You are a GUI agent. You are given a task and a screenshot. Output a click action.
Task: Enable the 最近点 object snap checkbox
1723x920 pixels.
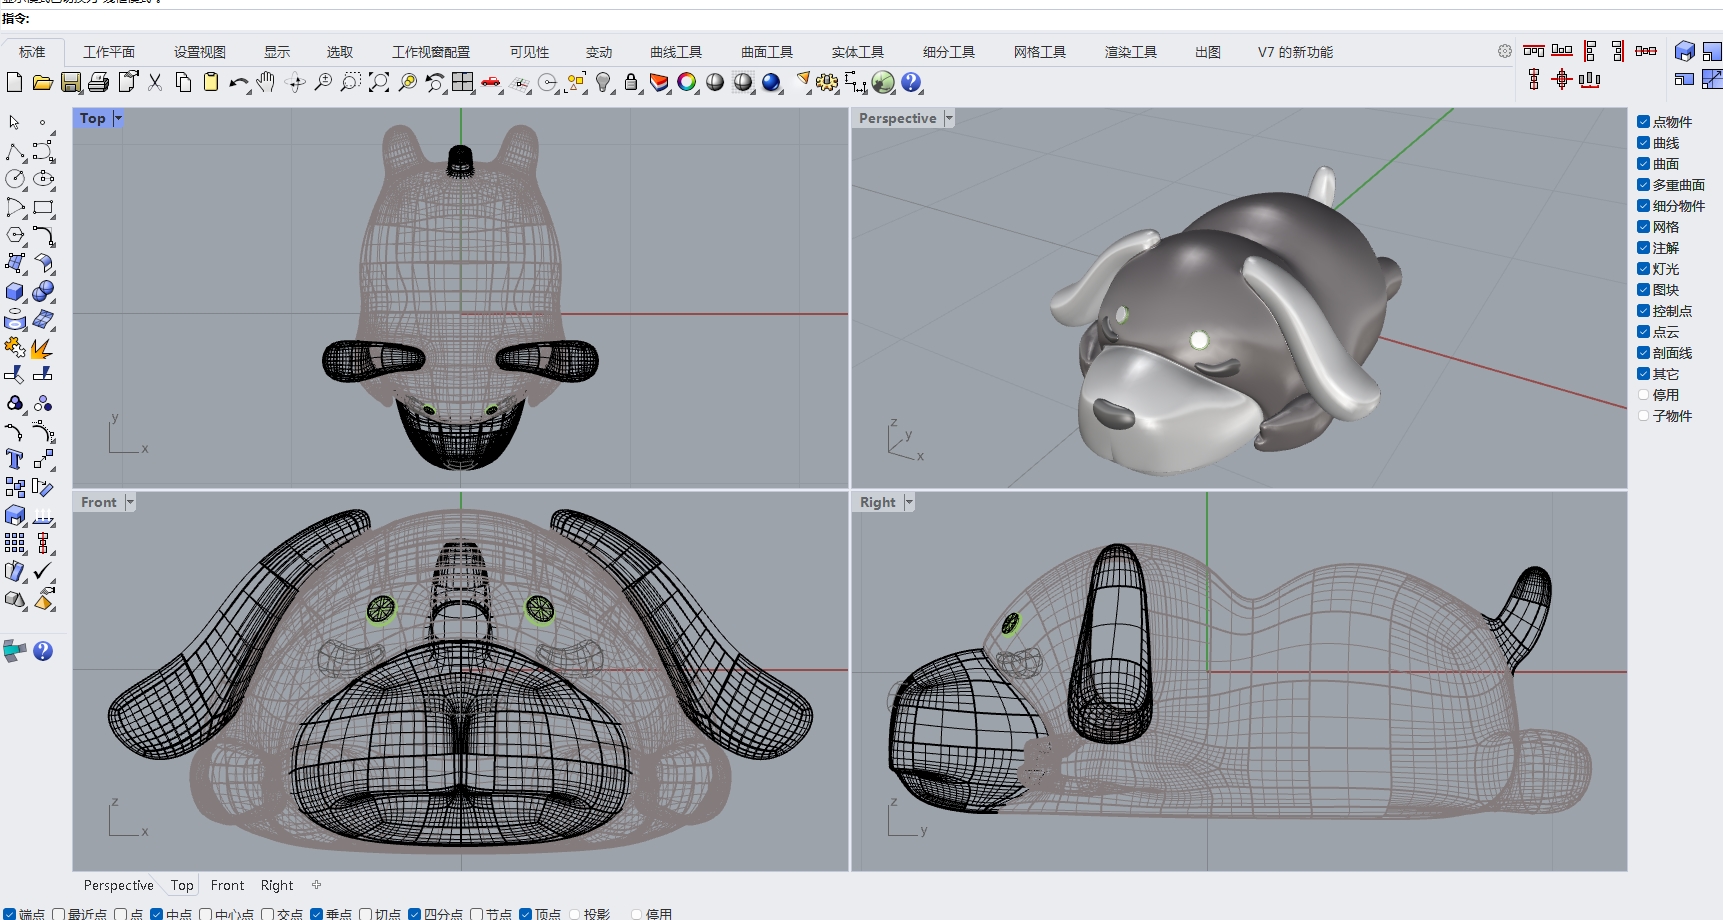point(59,914)
